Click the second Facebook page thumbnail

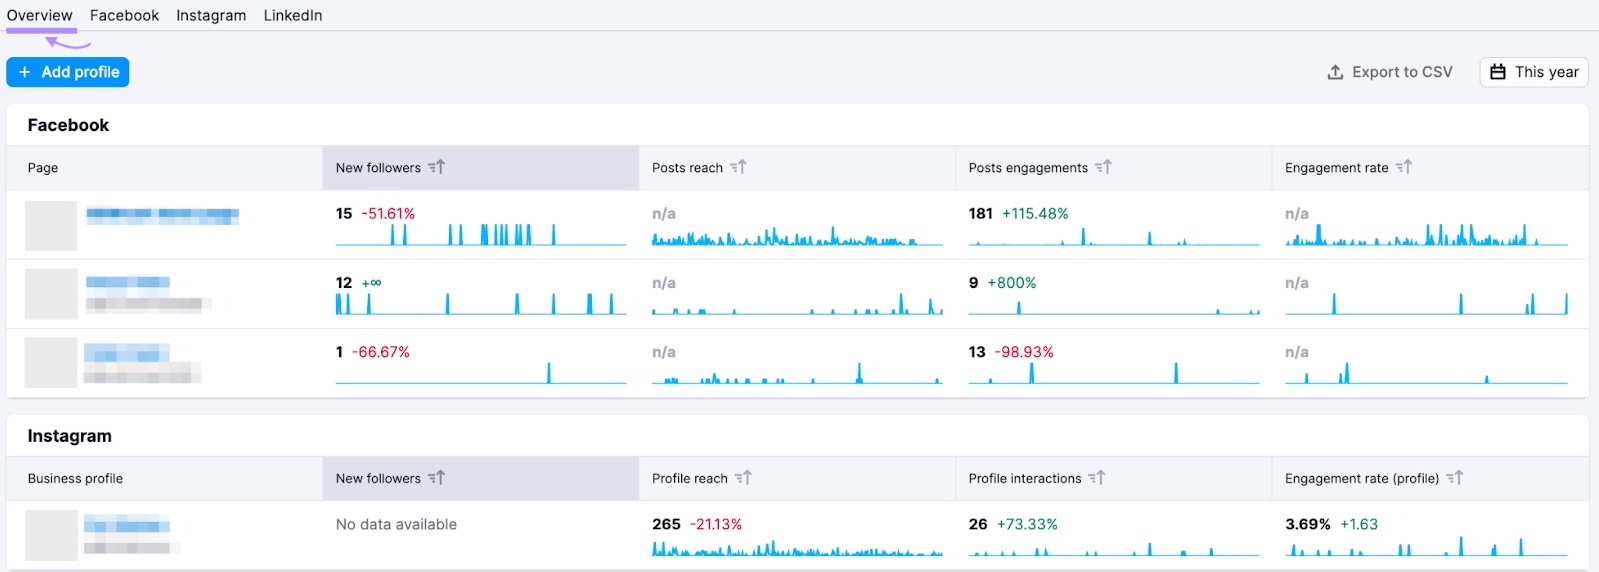51,294
